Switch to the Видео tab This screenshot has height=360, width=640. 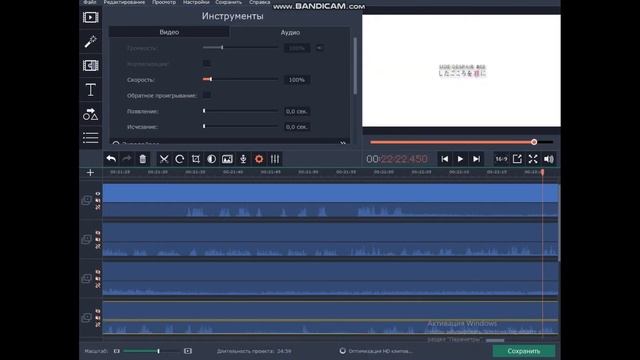169,32
